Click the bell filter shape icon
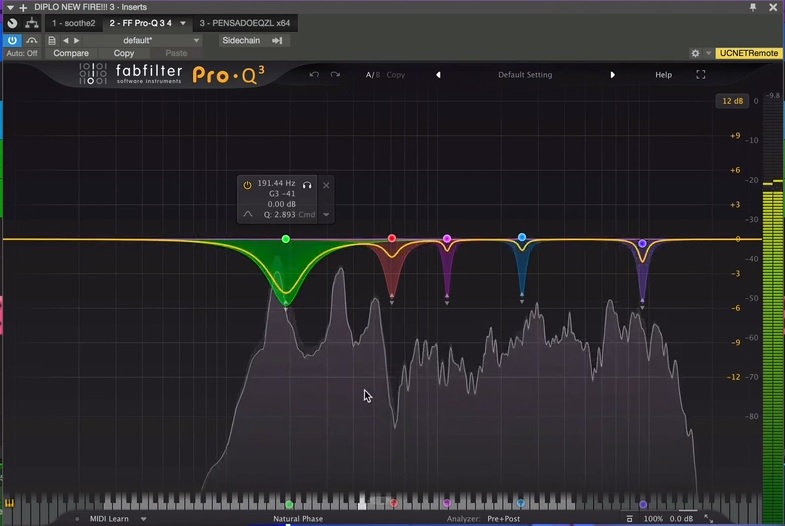Screen dimensions: 785x526 pyautogui.click(x=248, y=214)
